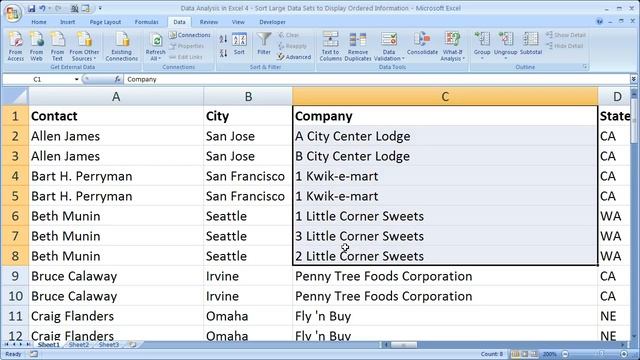Screen dimensions: 640x360
Task: Import data From Web
Action: click(36, 47)
